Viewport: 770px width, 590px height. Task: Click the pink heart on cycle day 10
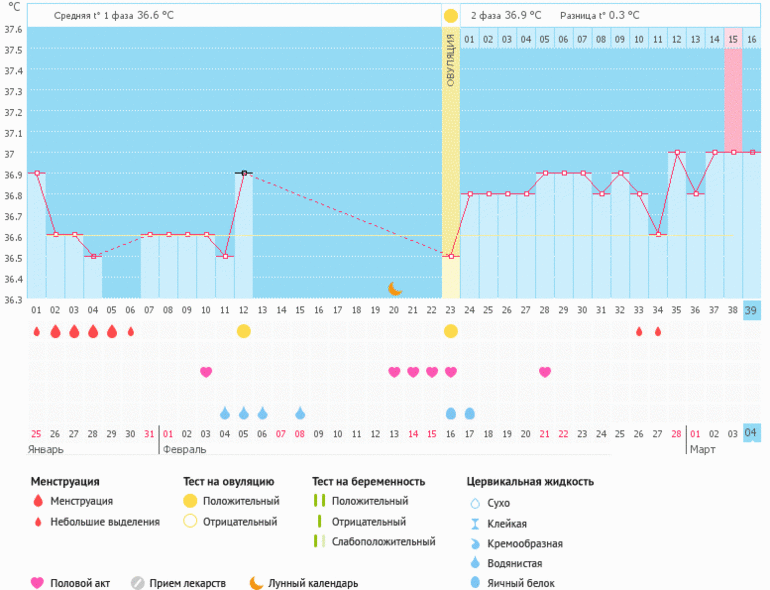[x=206, y=372]
